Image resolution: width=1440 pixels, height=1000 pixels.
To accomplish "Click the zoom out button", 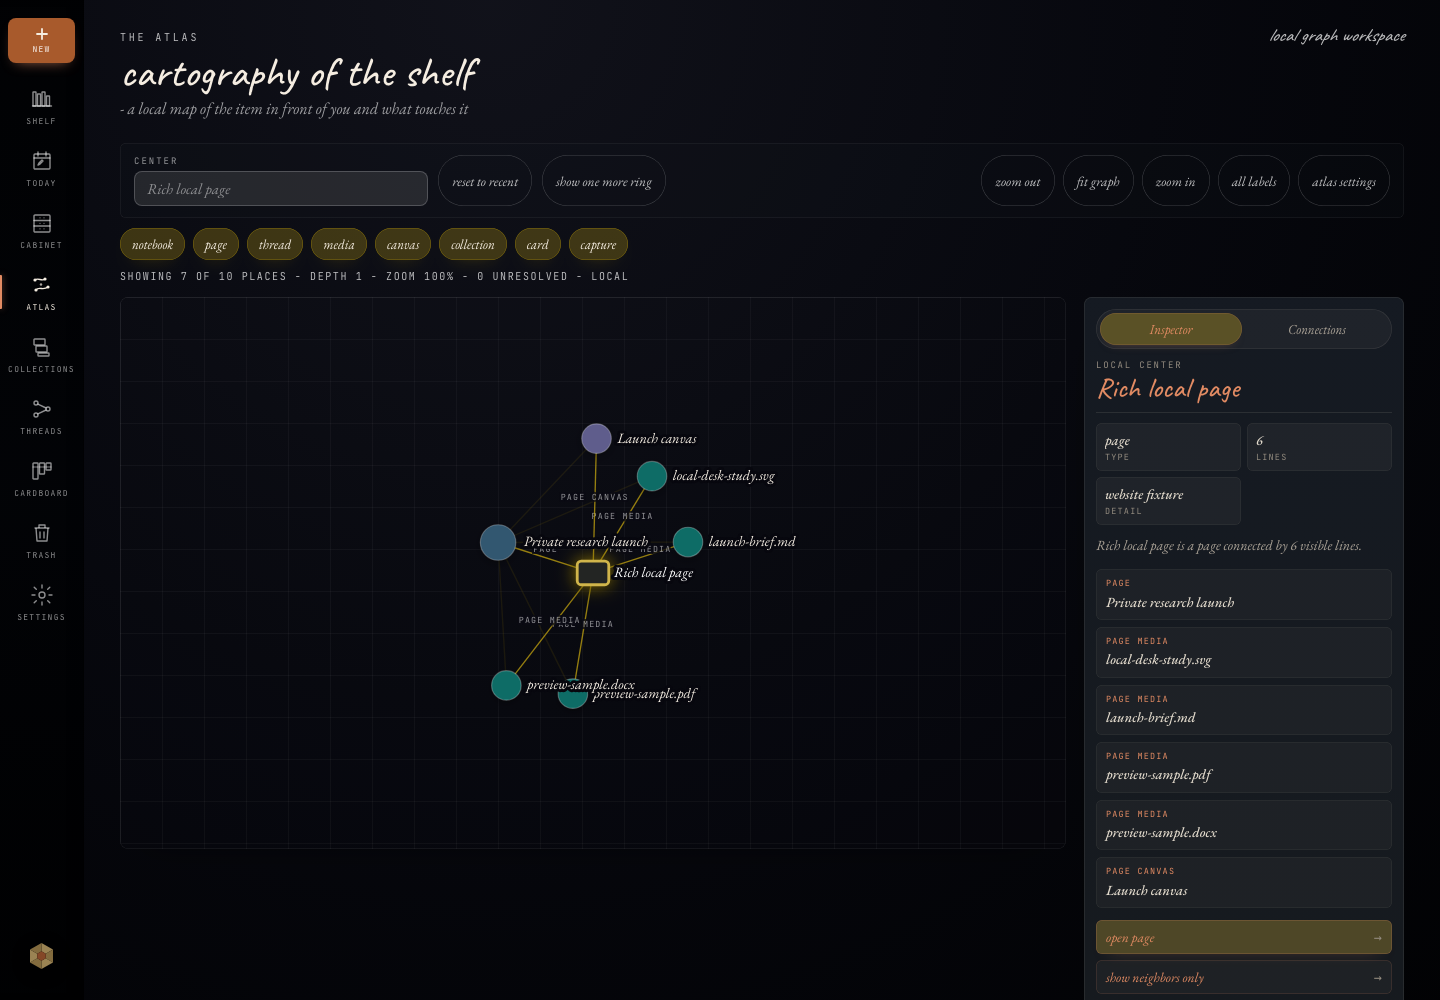I will [x=1018, y=181].
